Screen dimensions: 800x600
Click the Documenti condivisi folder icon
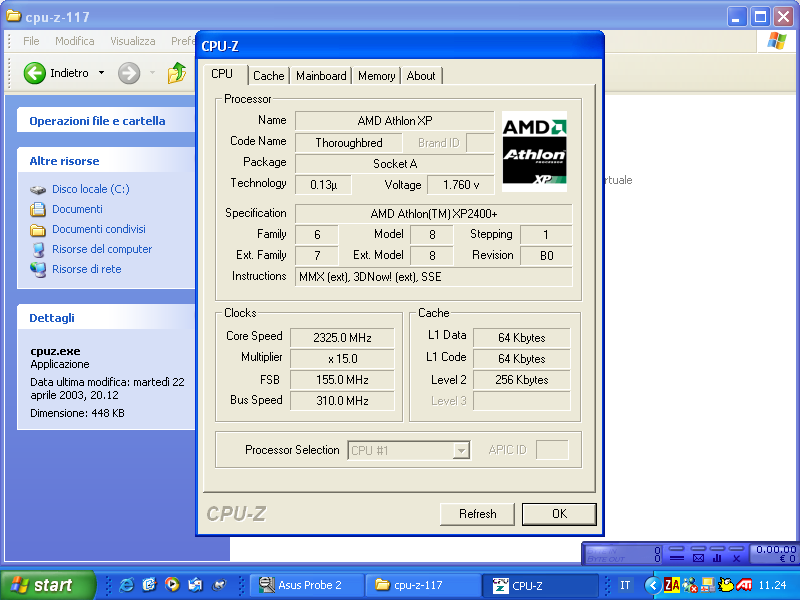(x=38, y=230)
